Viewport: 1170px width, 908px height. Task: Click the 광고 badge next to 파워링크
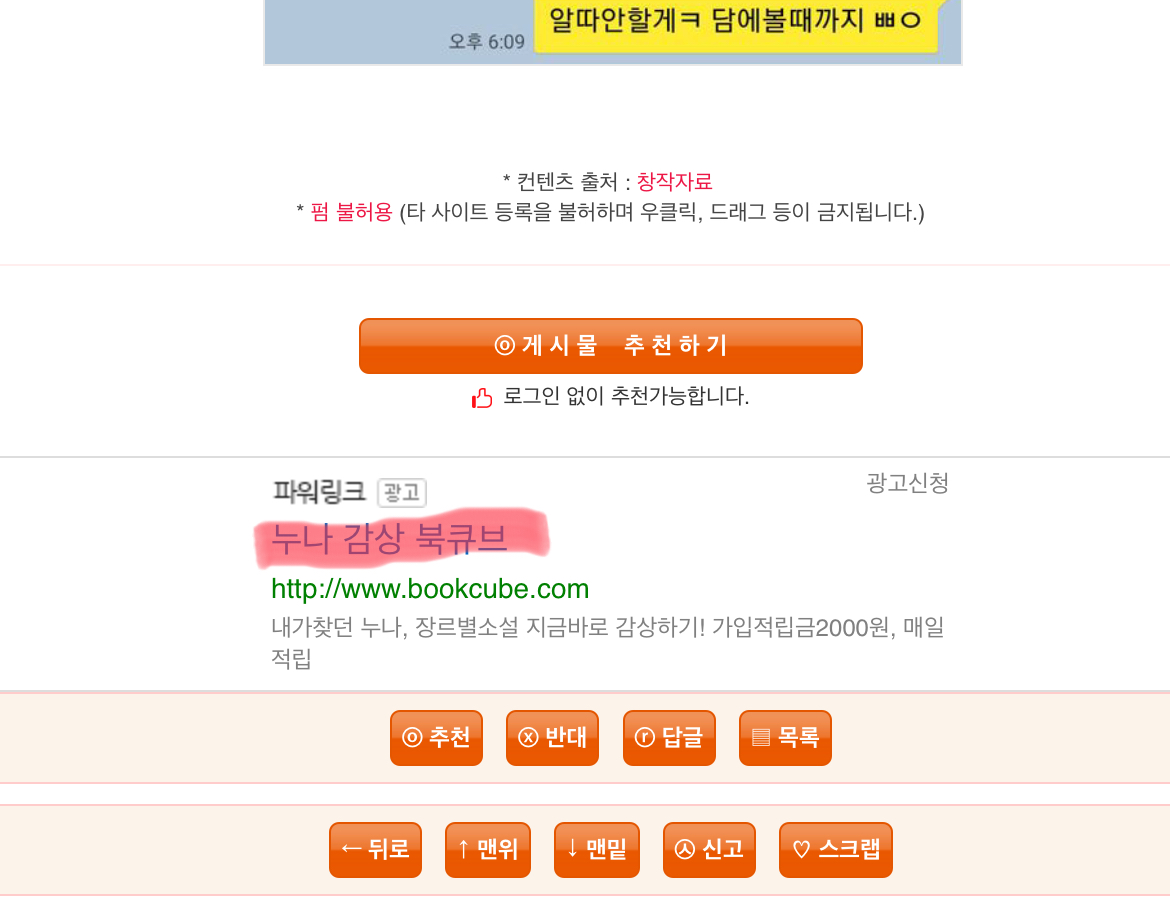point(402,492)
